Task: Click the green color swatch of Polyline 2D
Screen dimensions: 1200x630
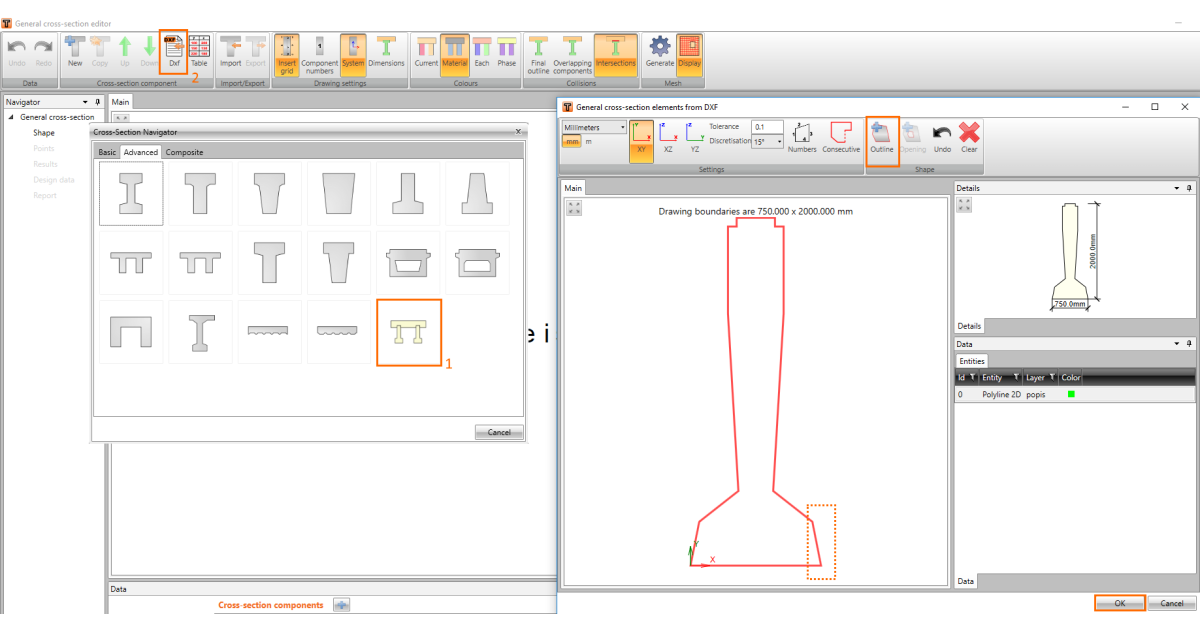Action: (x=1071, y=394)
